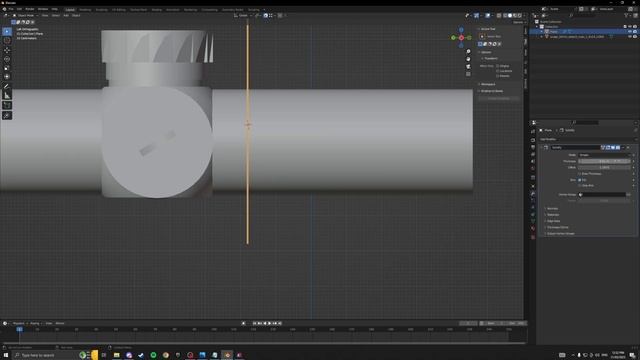Check Affect Only Parents option
This screenshot has height=360, width=640.
click(x=498, y=76)
